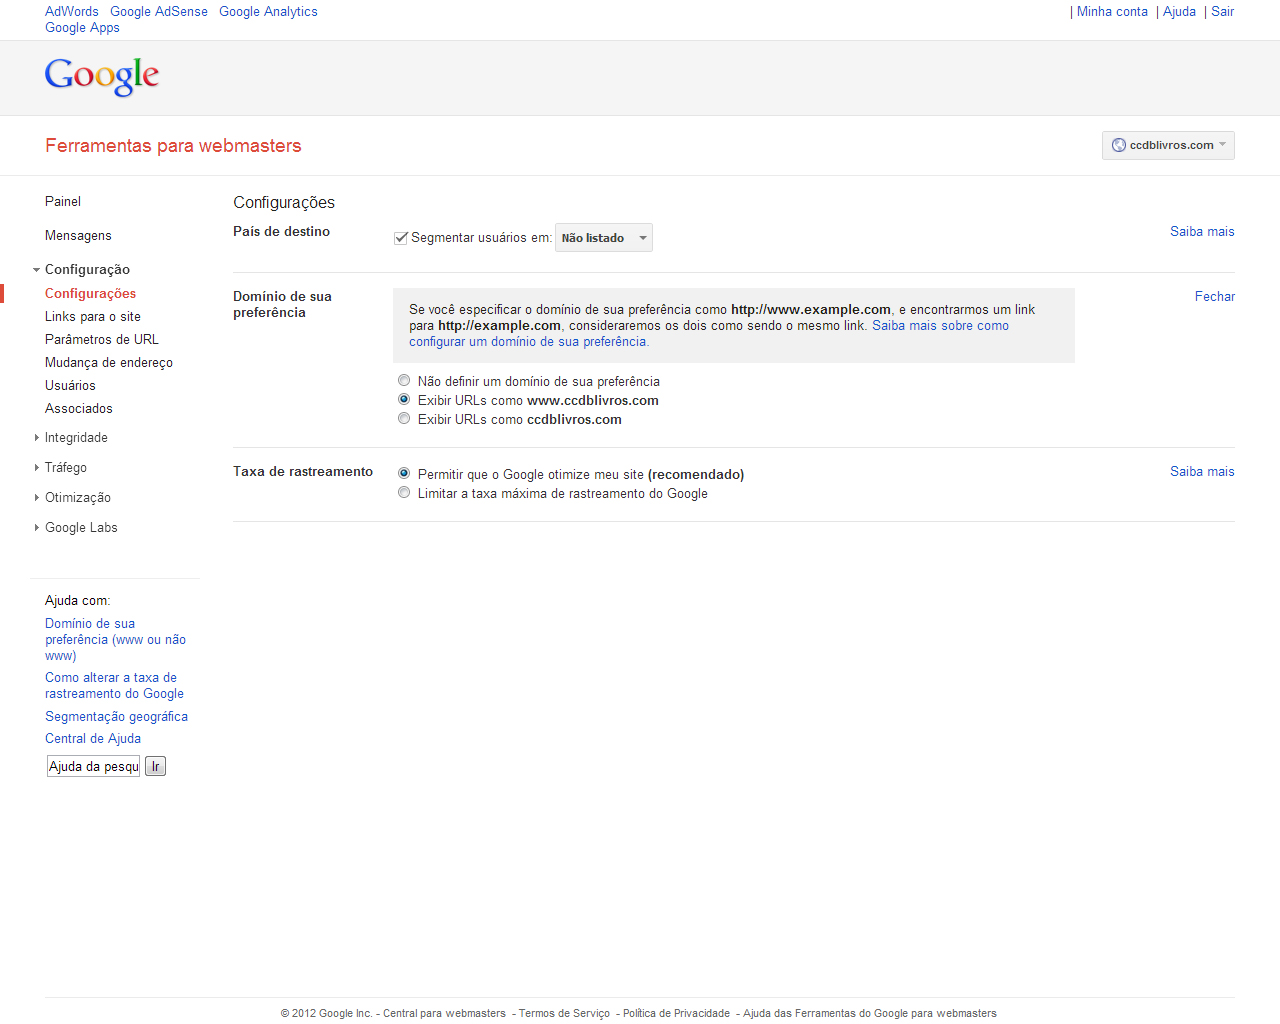
Task: Choose Permitir que o Google otimize meu site
Action: 404,474
